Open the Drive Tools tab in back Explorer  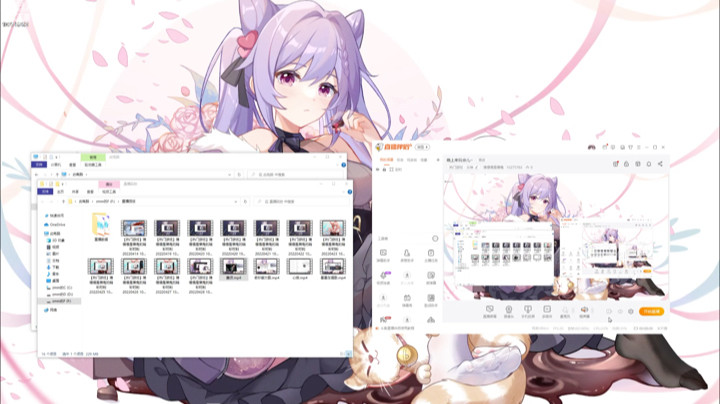click(x=93, y=164)
